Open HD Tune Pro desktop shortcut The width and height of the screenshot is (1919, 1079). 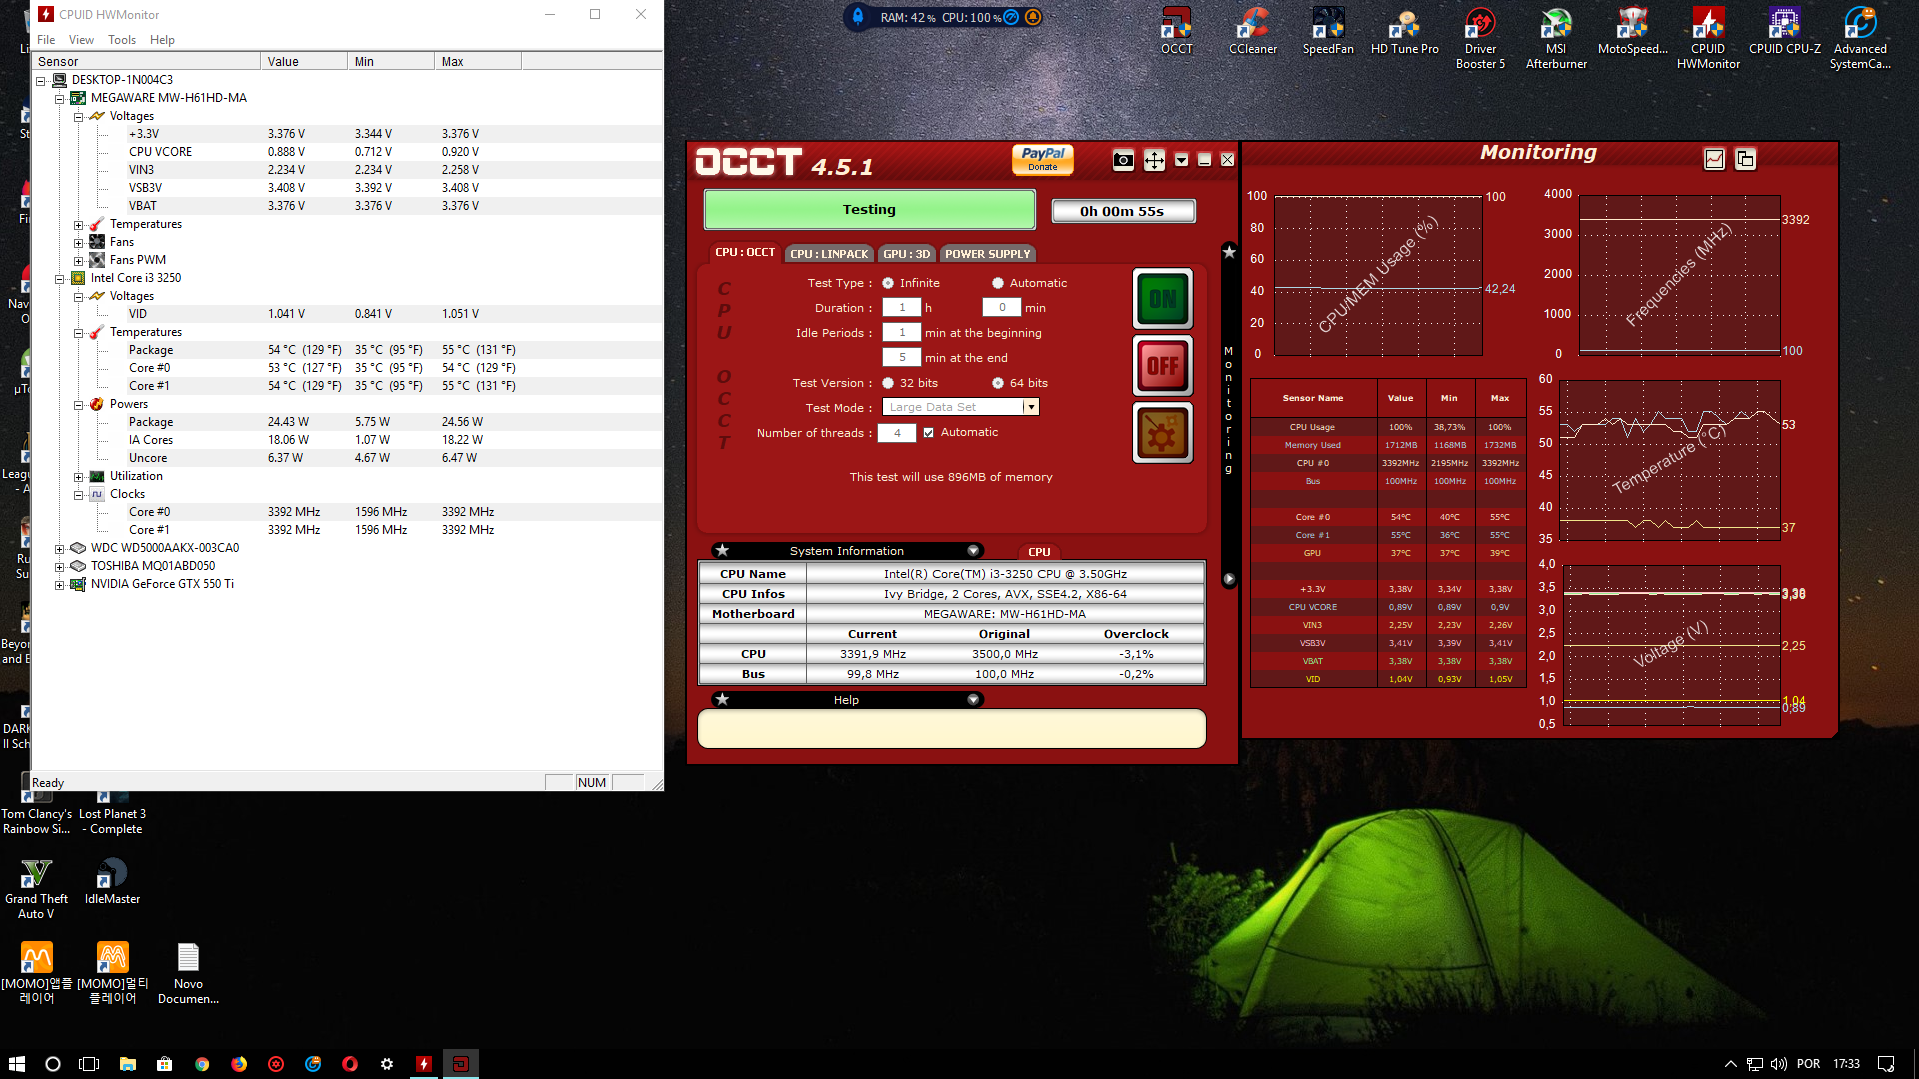[x=1404, y=31]
